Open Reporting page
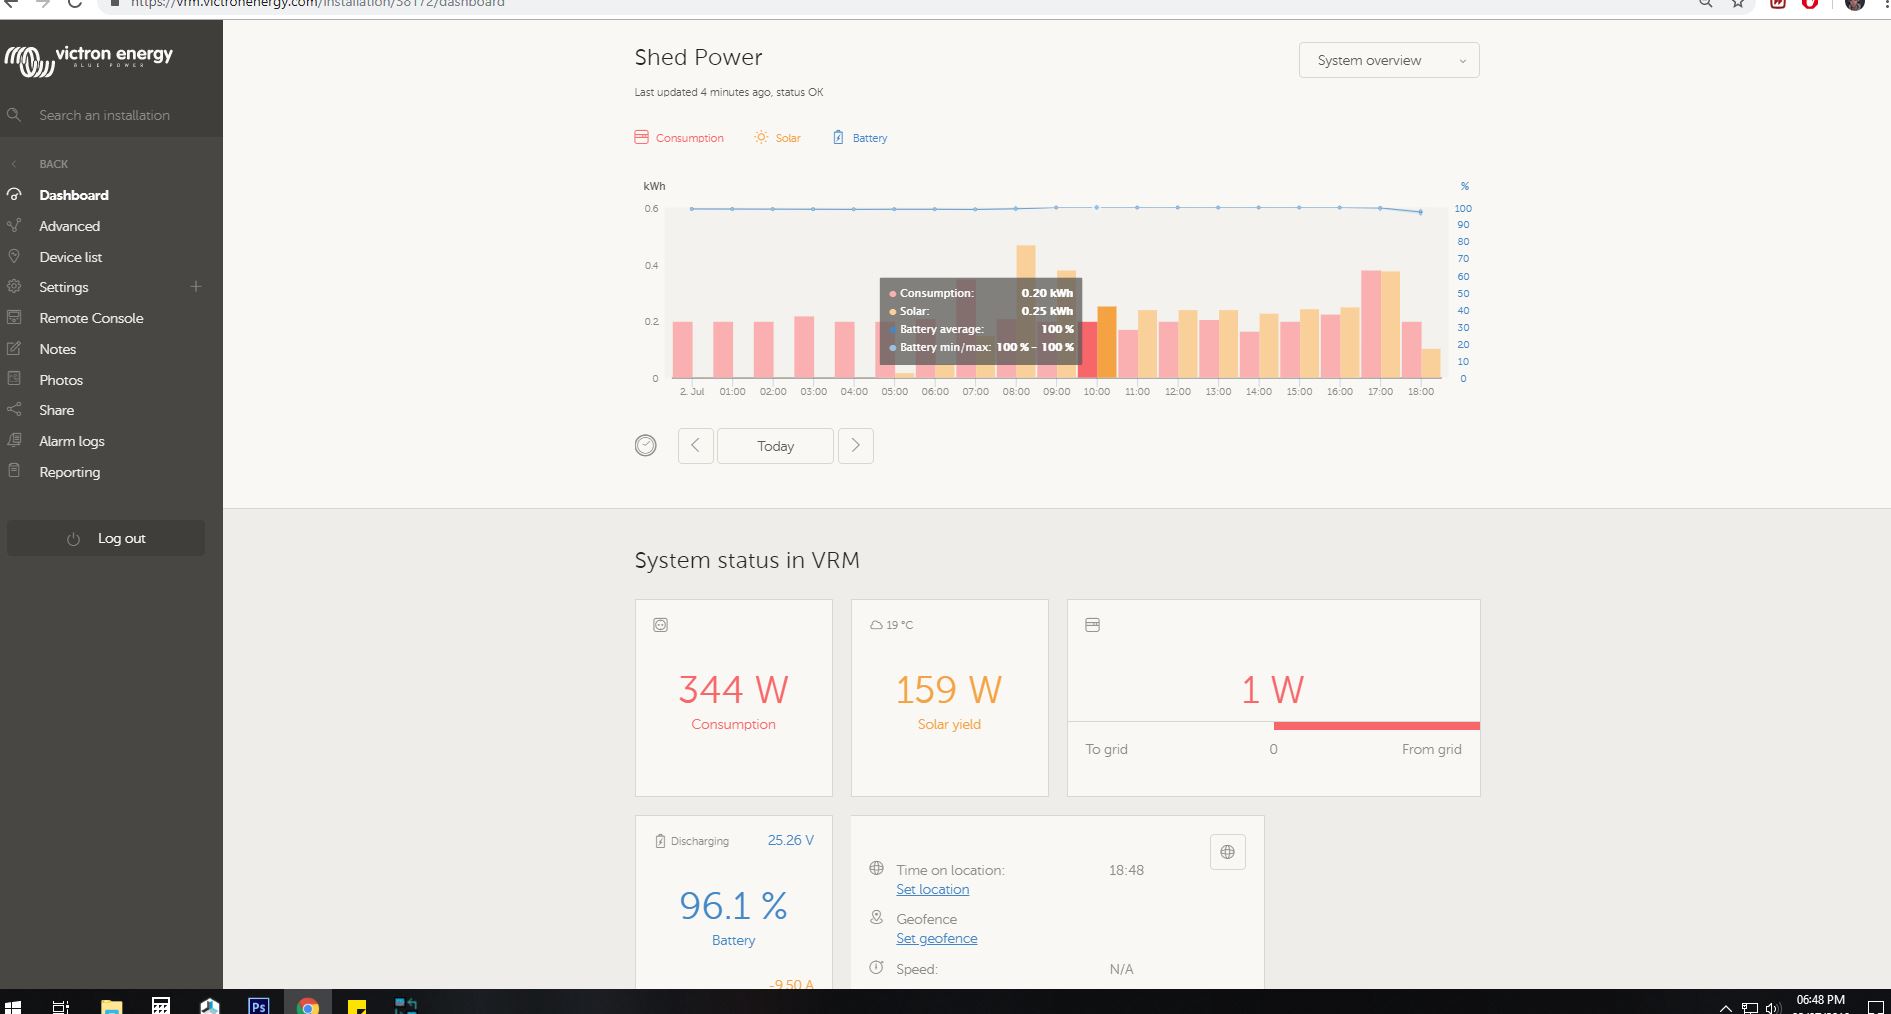 [70, 472]
